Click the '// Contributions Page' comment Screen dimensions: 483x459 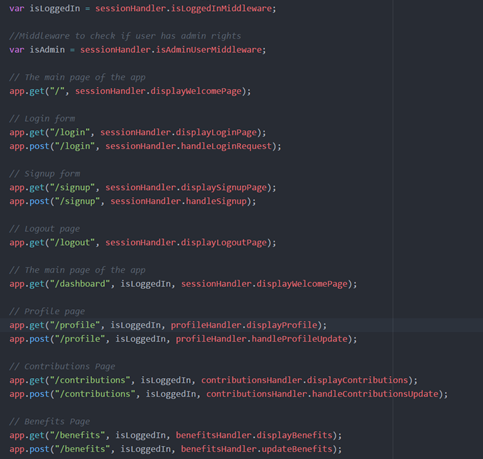(x=62, y=367)
